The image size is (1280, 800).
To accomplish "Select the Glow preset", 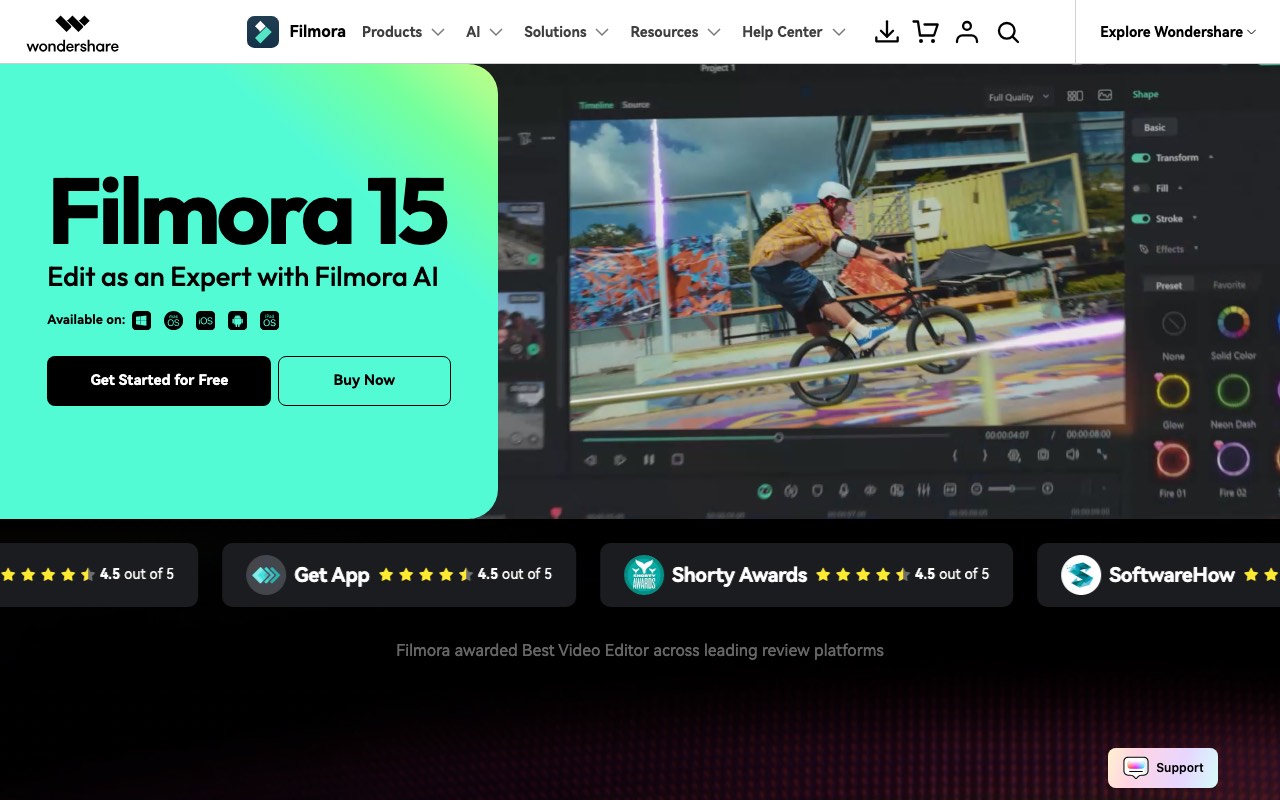I will coord(1173,391).
